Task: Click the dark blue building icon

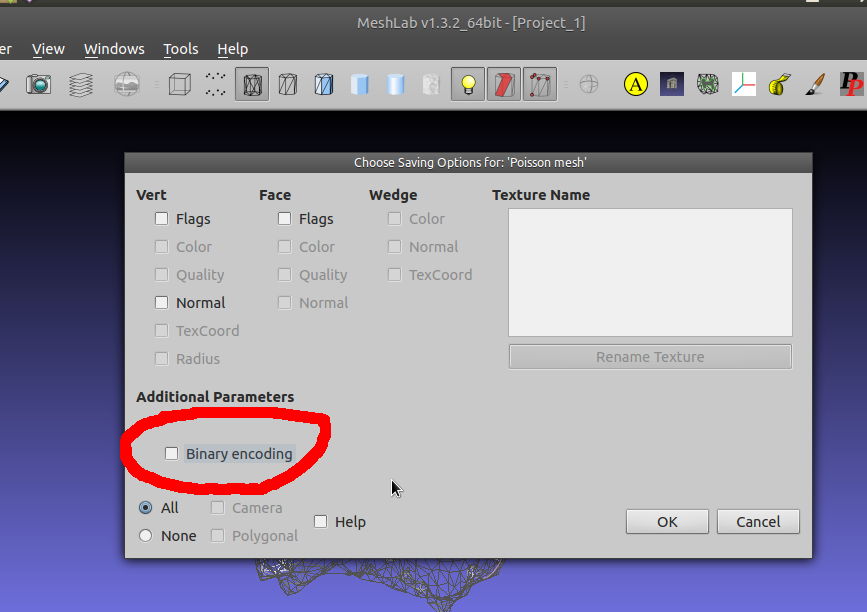Action: point(672,84)
